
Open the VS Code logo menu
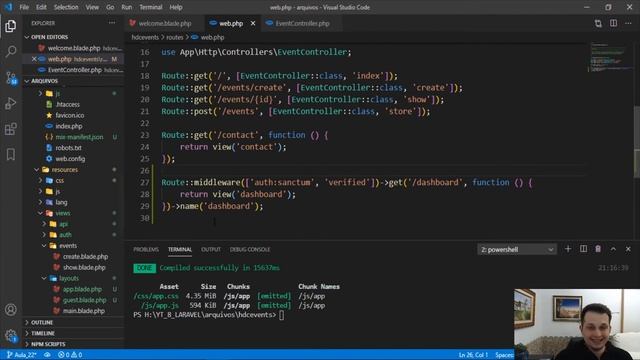pyautogui.click(x=8, y=7)
